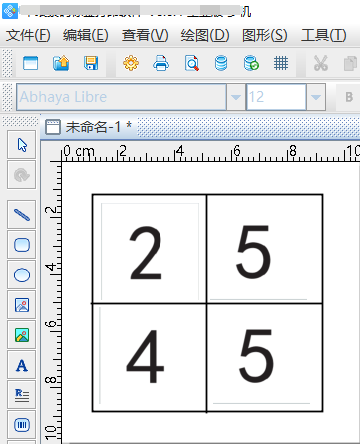Image resolution: width=360 pixels, height=444 pixels.
Task: Save document with floppy disk icon
Action: coord(91,63)
